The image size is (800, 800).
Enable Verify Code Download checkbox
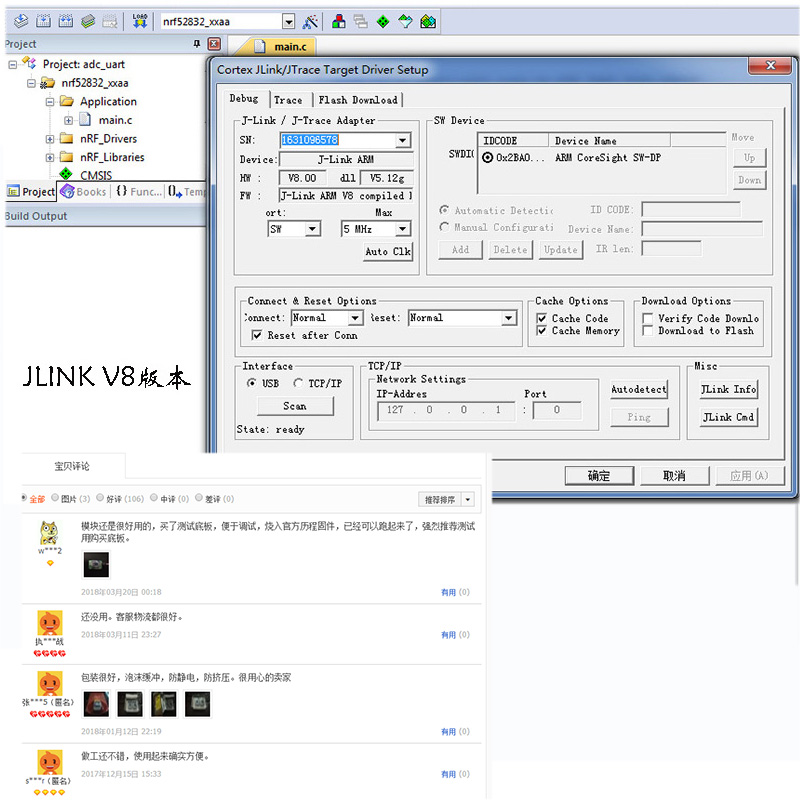pyautogui.click(x=647, y=318)
